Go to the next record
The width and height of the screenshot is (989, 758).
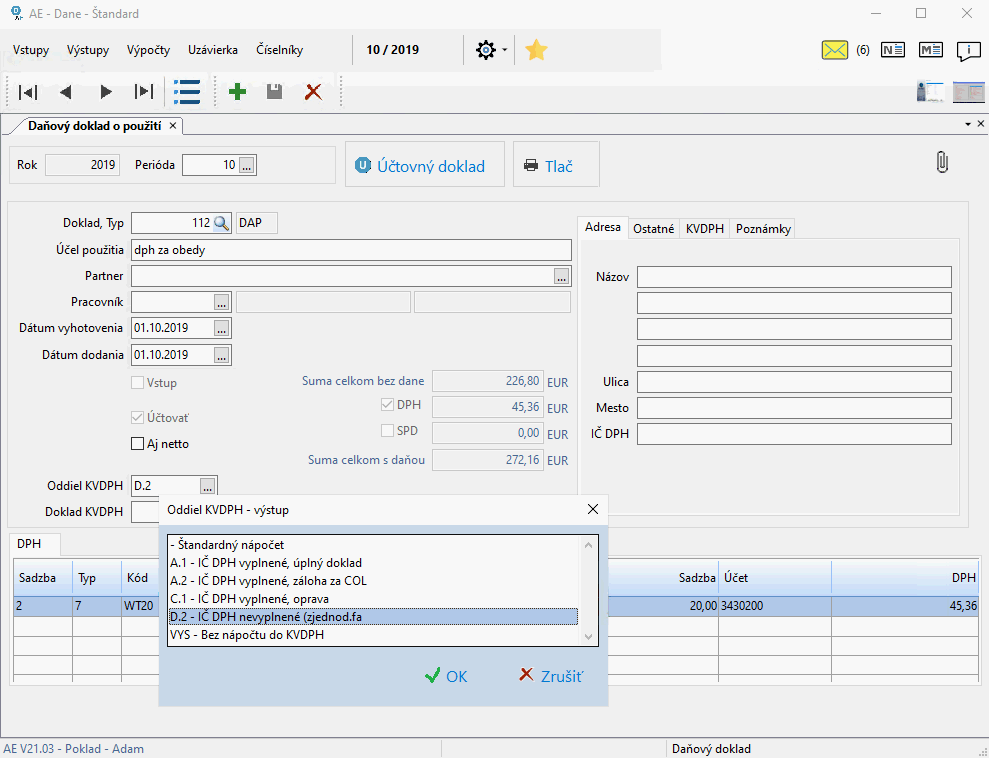(x=105, y=92)
